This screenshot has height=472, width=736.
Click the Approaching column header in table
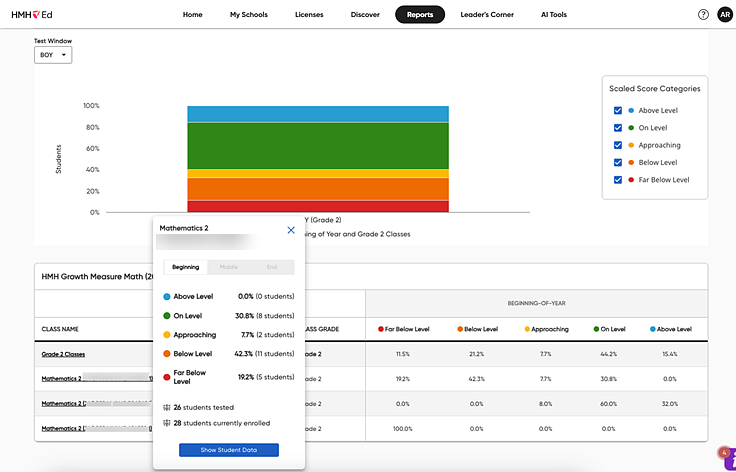(x=546, y=329)
